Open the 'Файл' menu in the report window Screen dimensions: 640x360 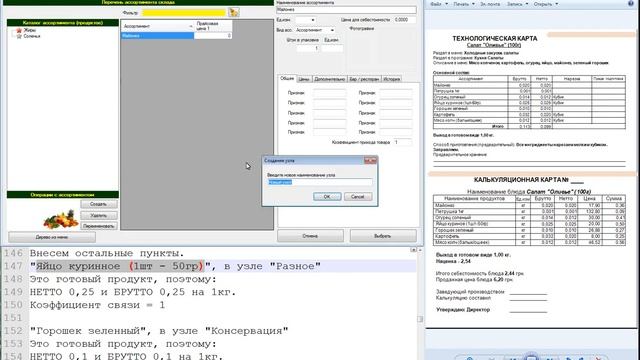click(x=438, y=4)
